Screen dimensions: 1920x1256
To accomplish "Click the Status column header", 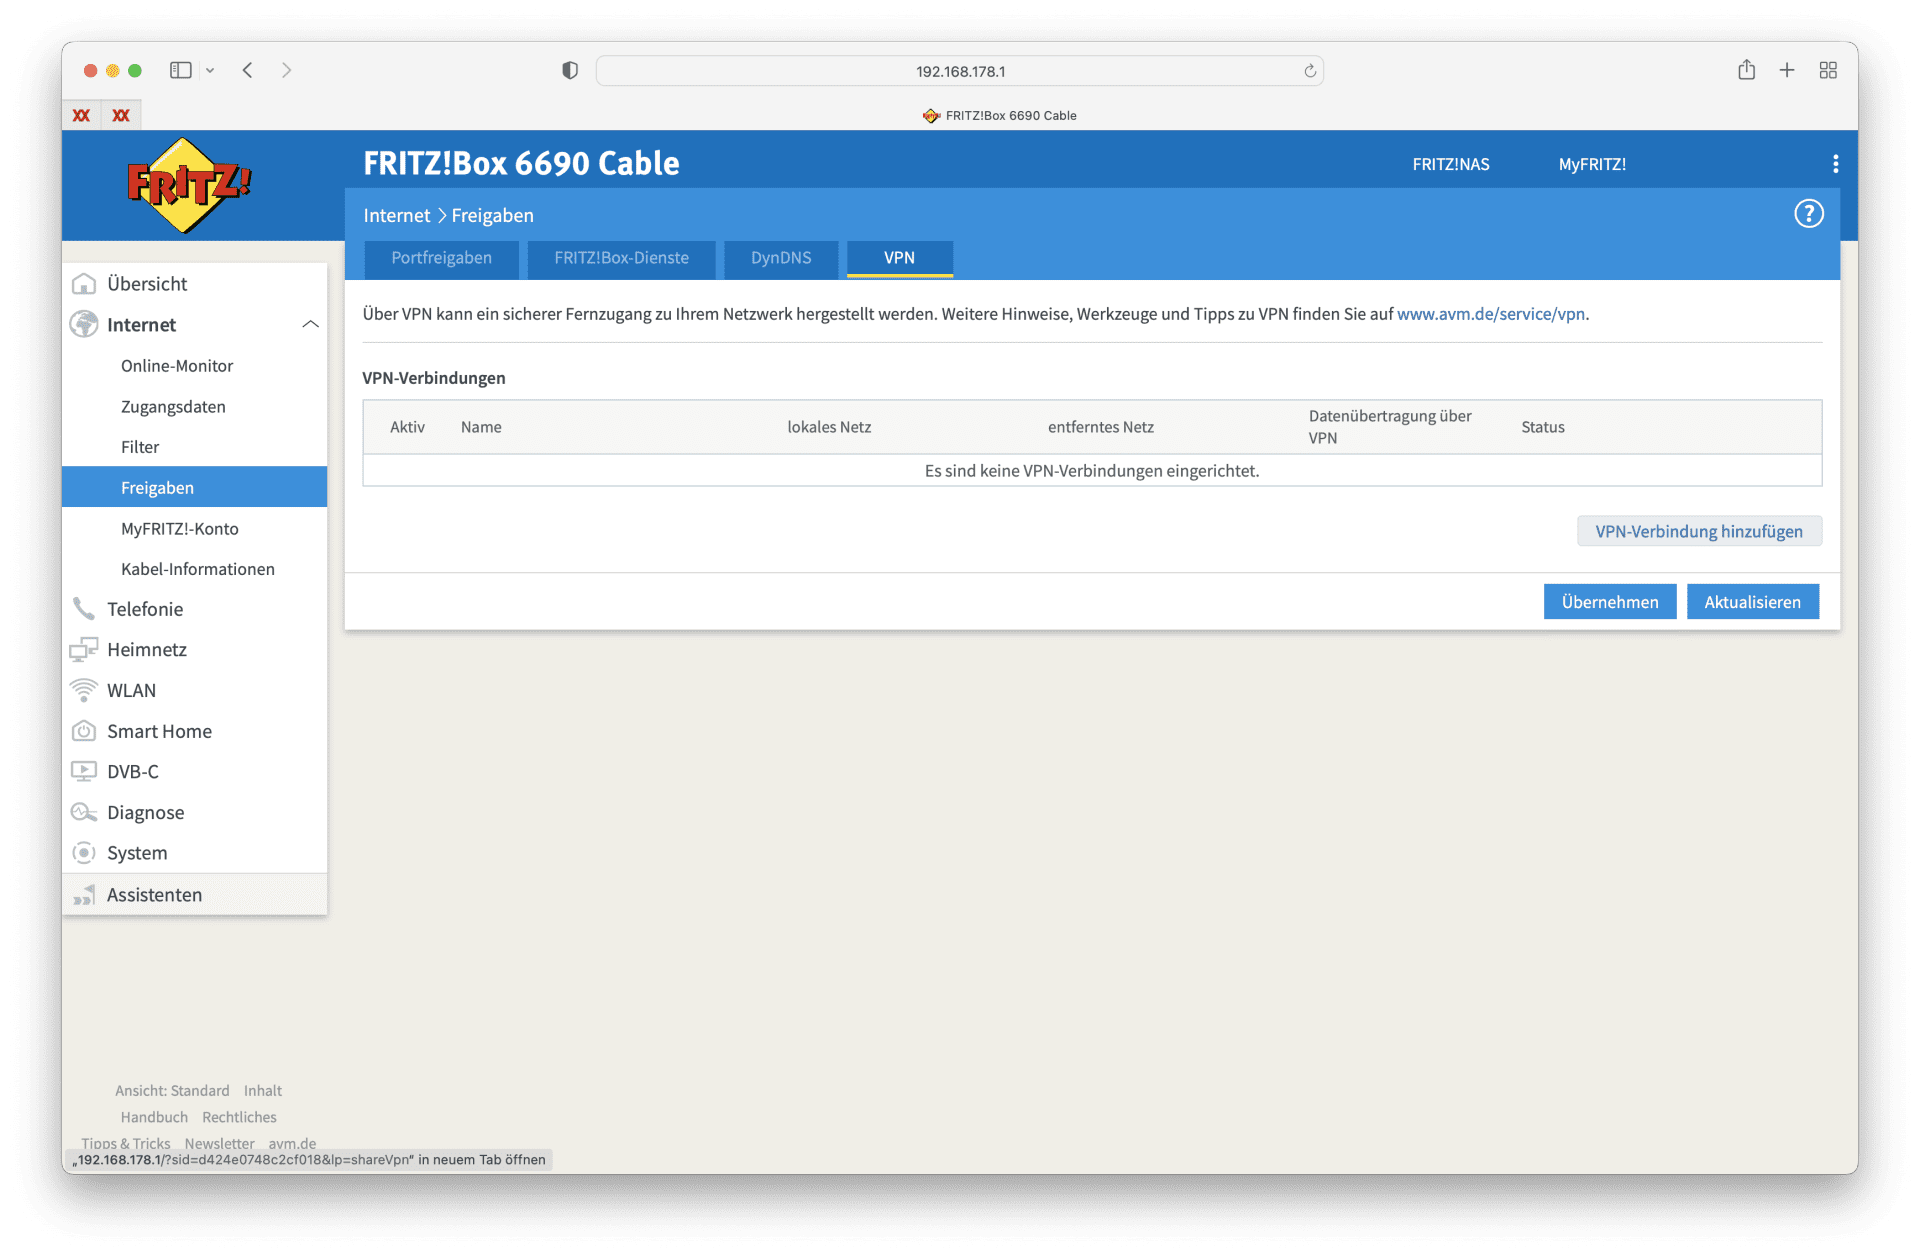I will [x=1543, y=427].
